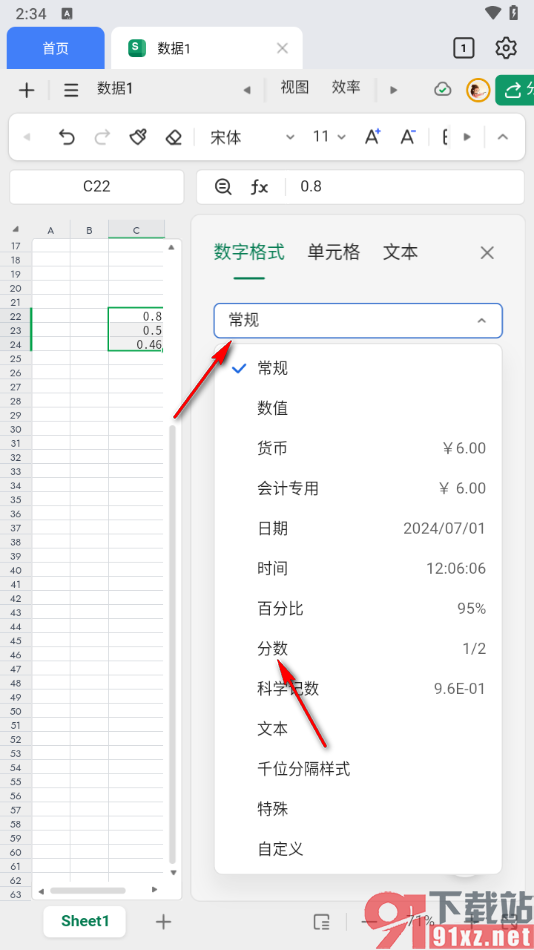
Task: Collapse the toolbar with up chevron
Action: [x=502, y=137]
